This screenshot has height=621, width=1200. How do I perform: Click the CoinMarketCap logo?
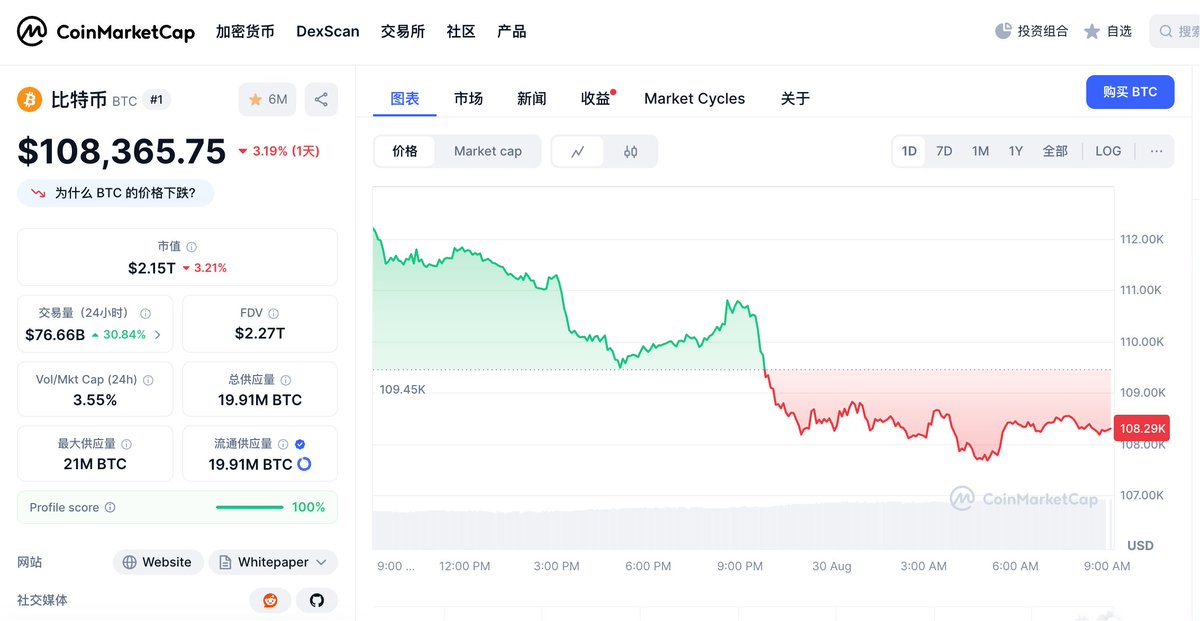pyautogui.click(x=106, y=32)
